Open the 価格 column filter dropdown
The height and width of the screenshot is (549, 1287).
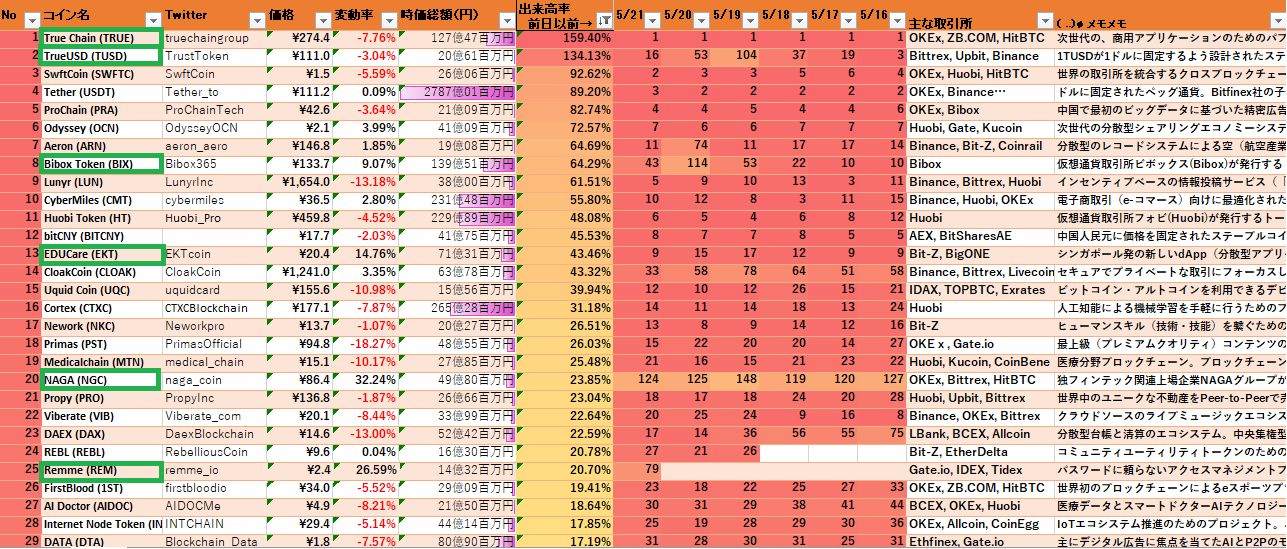click(x=322, y=20)
